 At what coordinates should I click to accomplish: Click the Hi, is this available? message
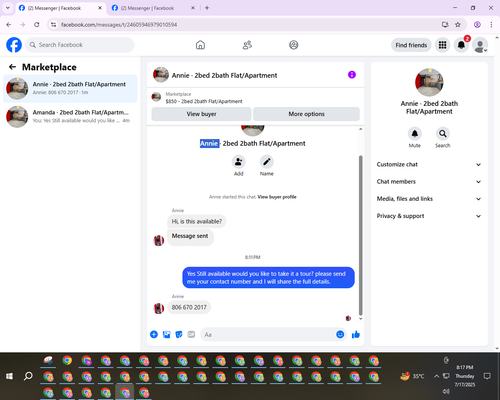pos(197,221)
